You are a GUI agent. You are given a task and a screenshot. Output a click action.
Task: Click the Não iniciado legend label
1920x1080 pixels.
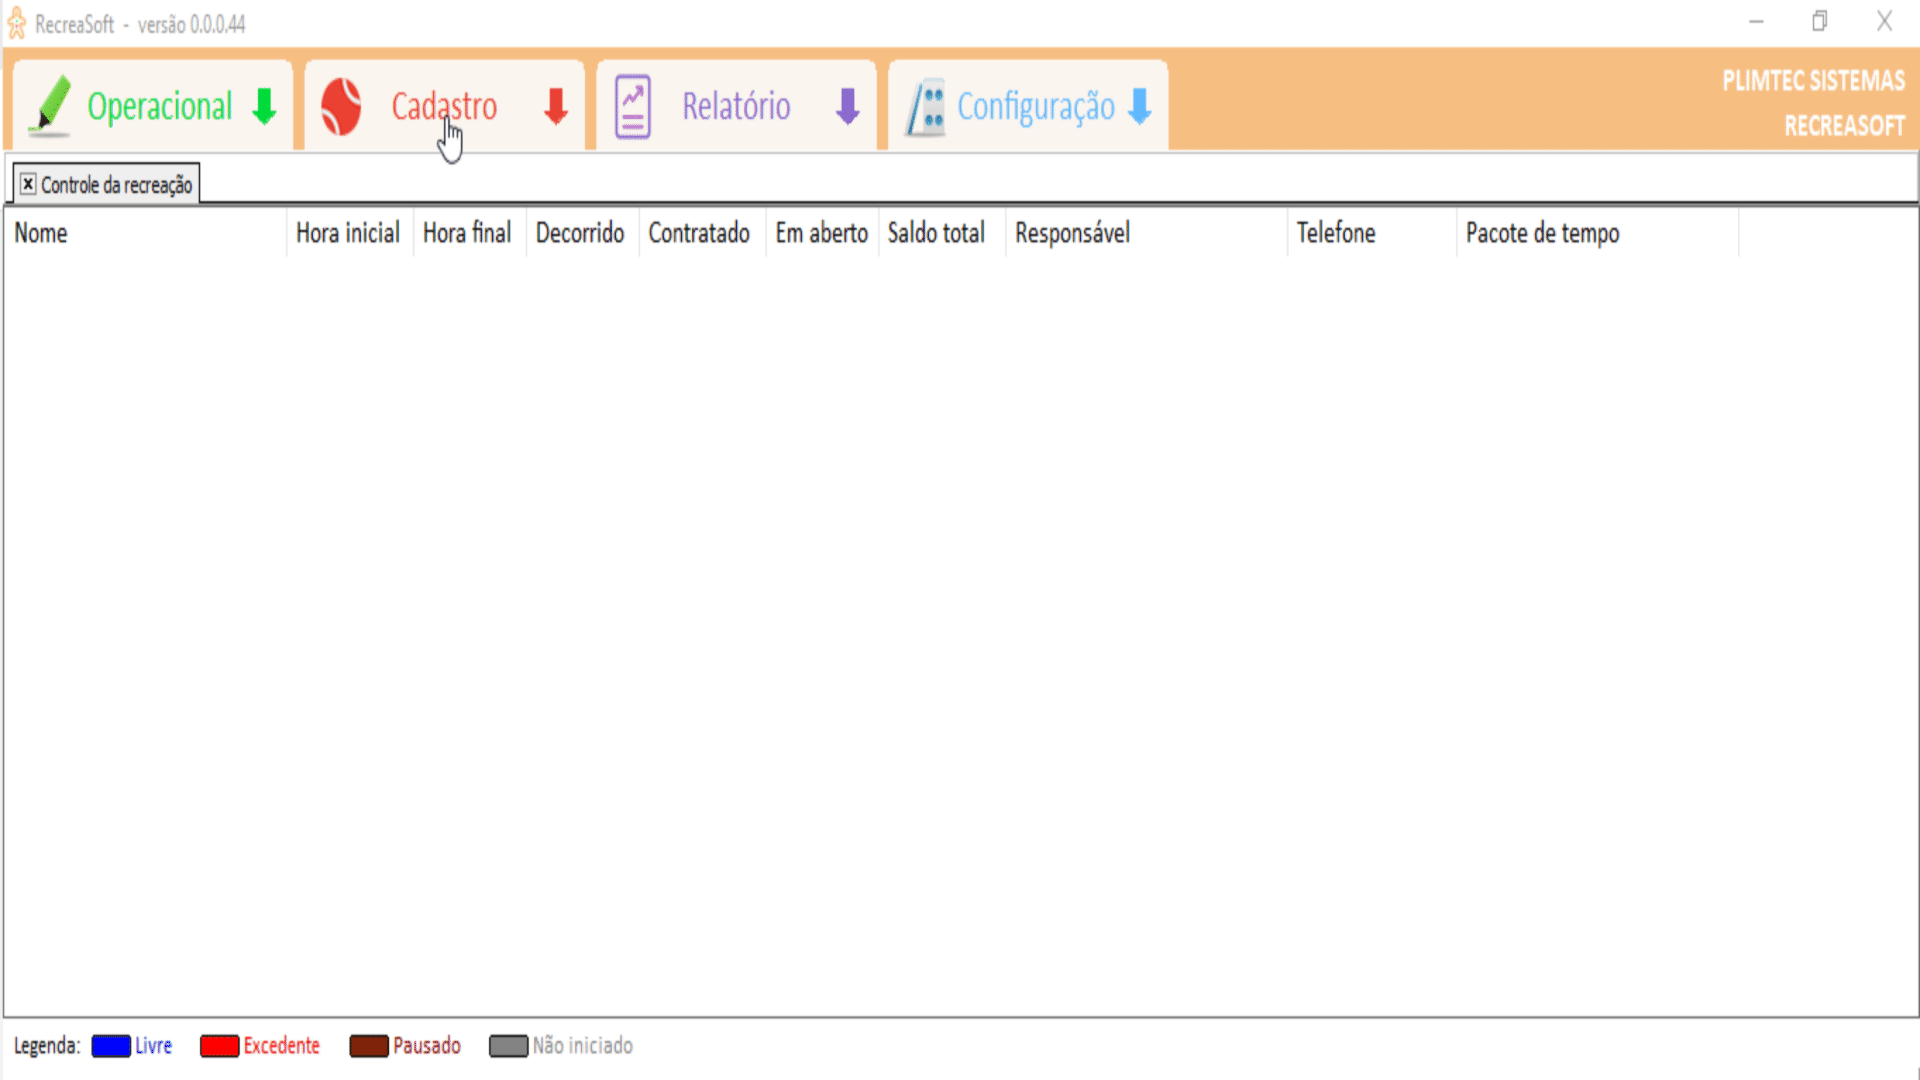583,1046
